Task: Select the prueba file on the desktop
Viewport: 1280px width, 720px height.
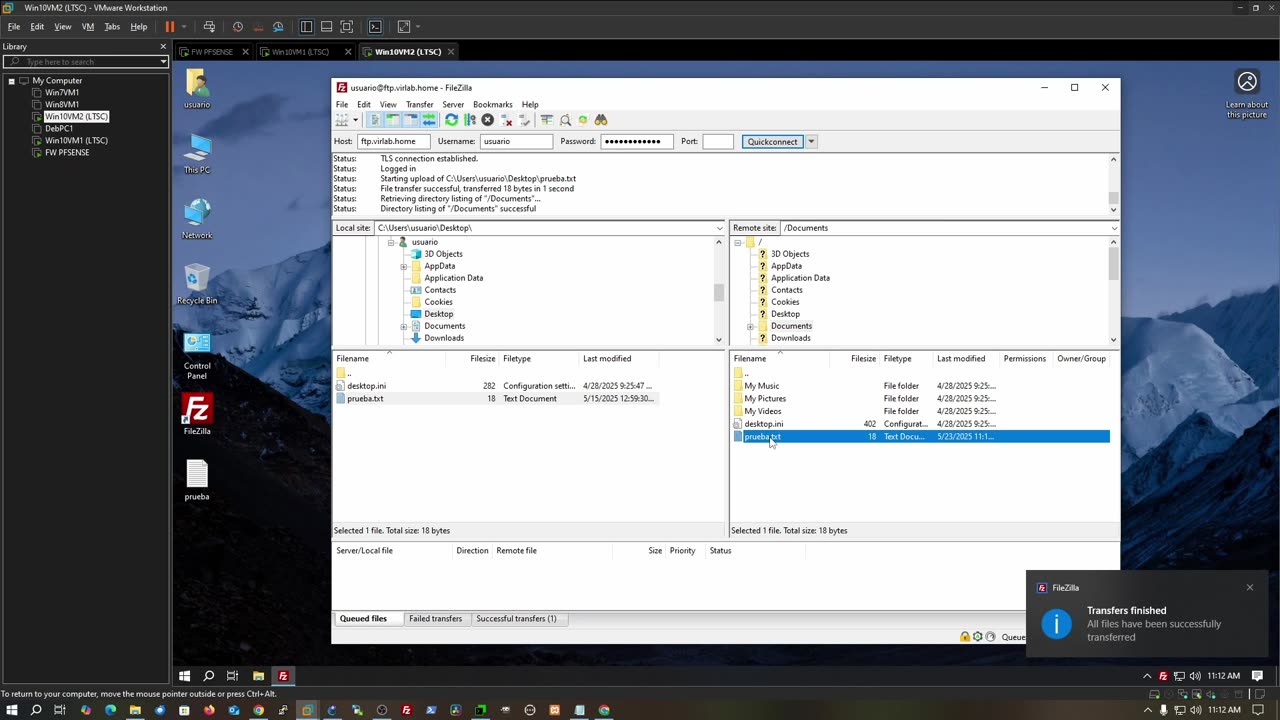Action: point(197,480)
